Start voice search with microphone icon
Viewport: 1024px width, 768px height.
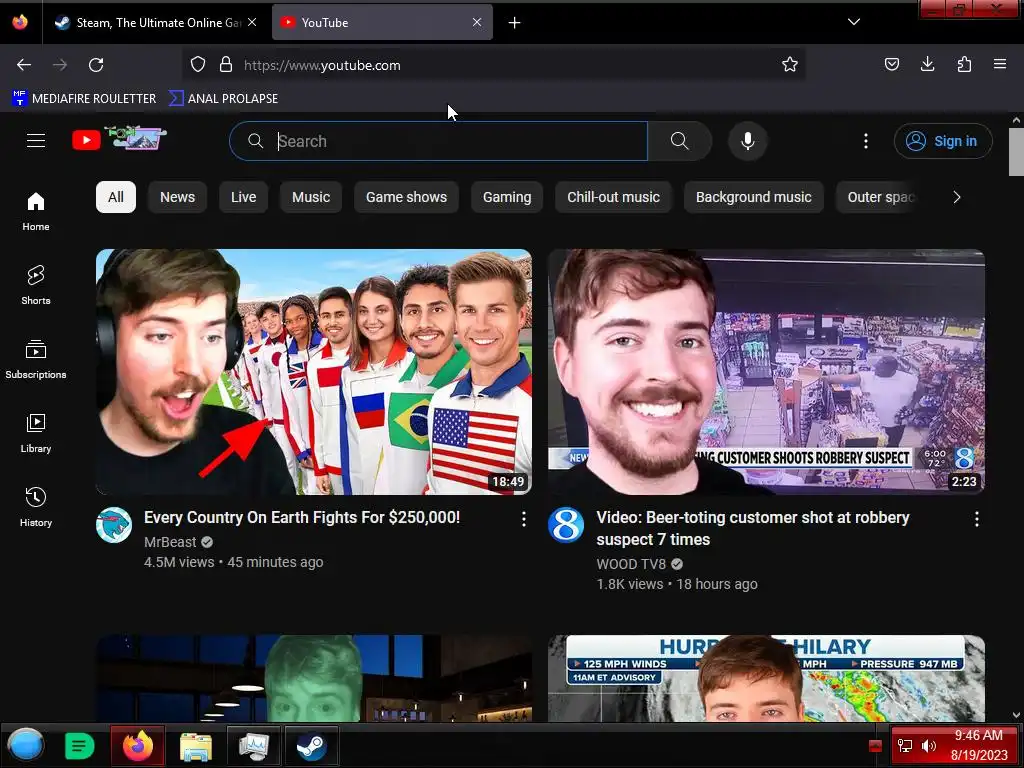pyautogui.click(x=748, y=141)
